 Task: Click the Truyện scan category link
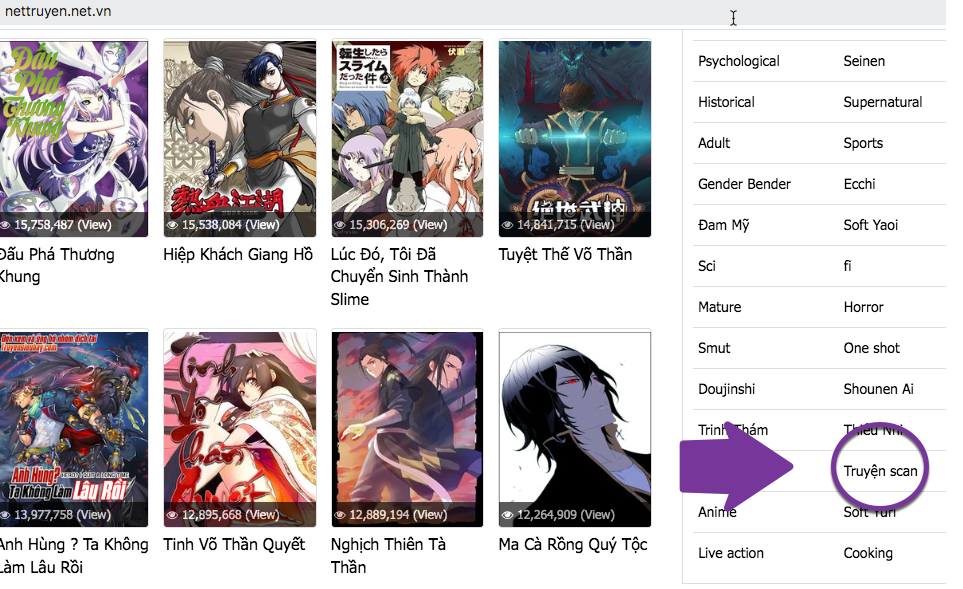pos(880,471)
